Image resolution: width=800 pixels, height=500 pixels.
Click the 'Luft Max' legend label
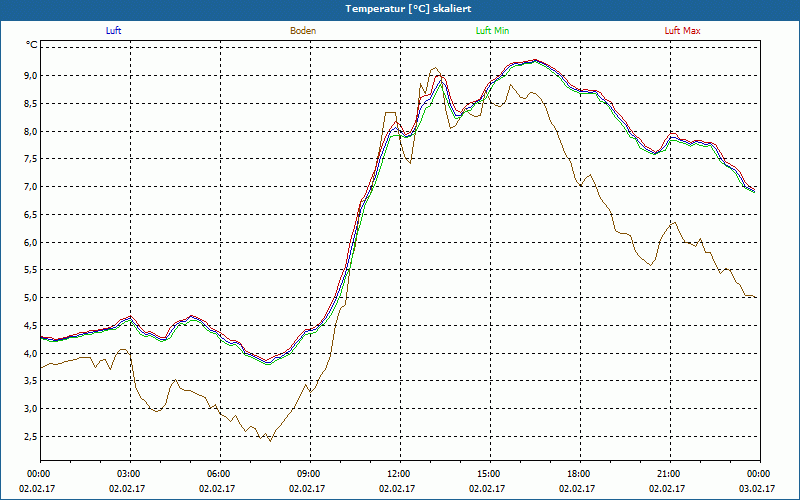pos(682,31)
